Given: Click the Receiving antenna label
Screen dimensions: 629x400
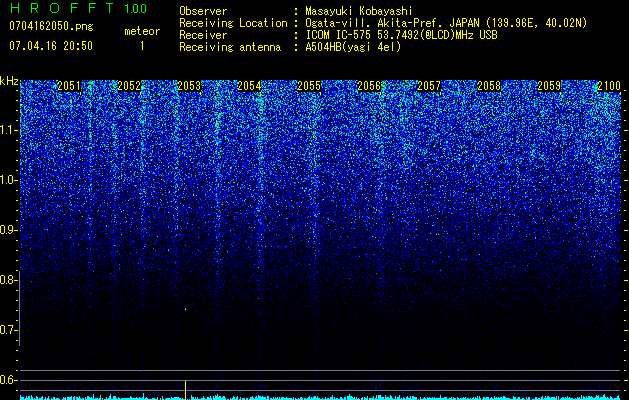Looking at the screenshot, I should click(230, 47).
